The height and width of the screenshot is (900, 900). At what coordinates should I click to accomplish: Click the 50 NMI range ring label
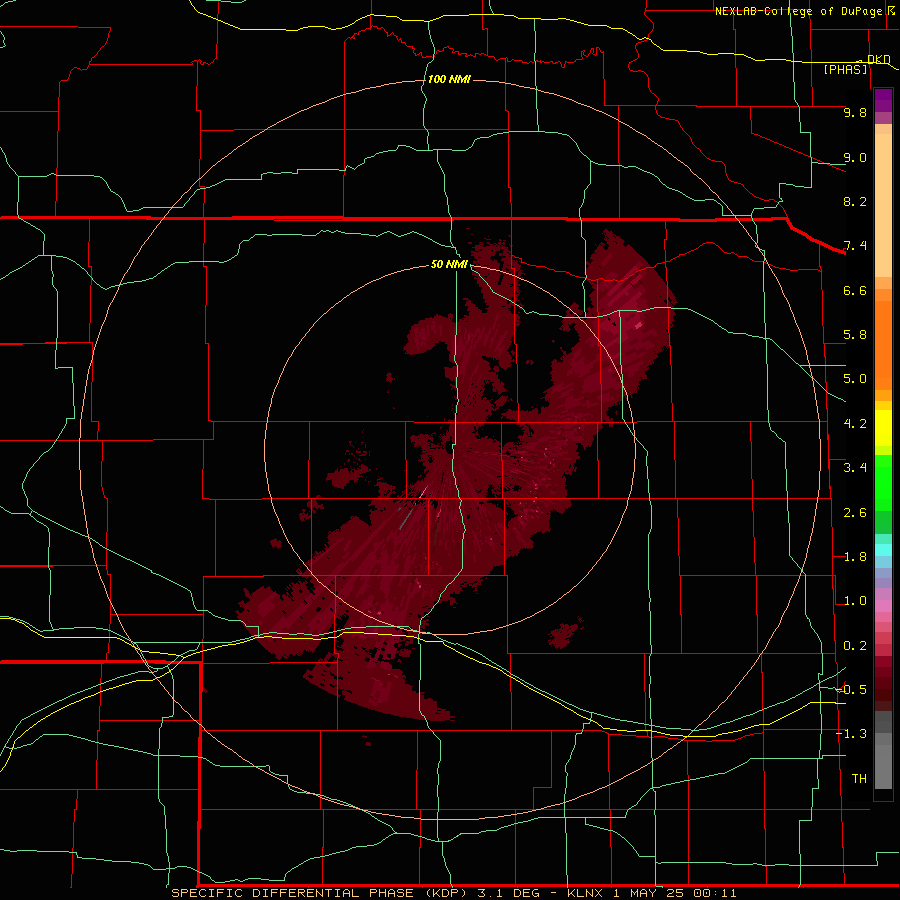(x=449, y=264)
